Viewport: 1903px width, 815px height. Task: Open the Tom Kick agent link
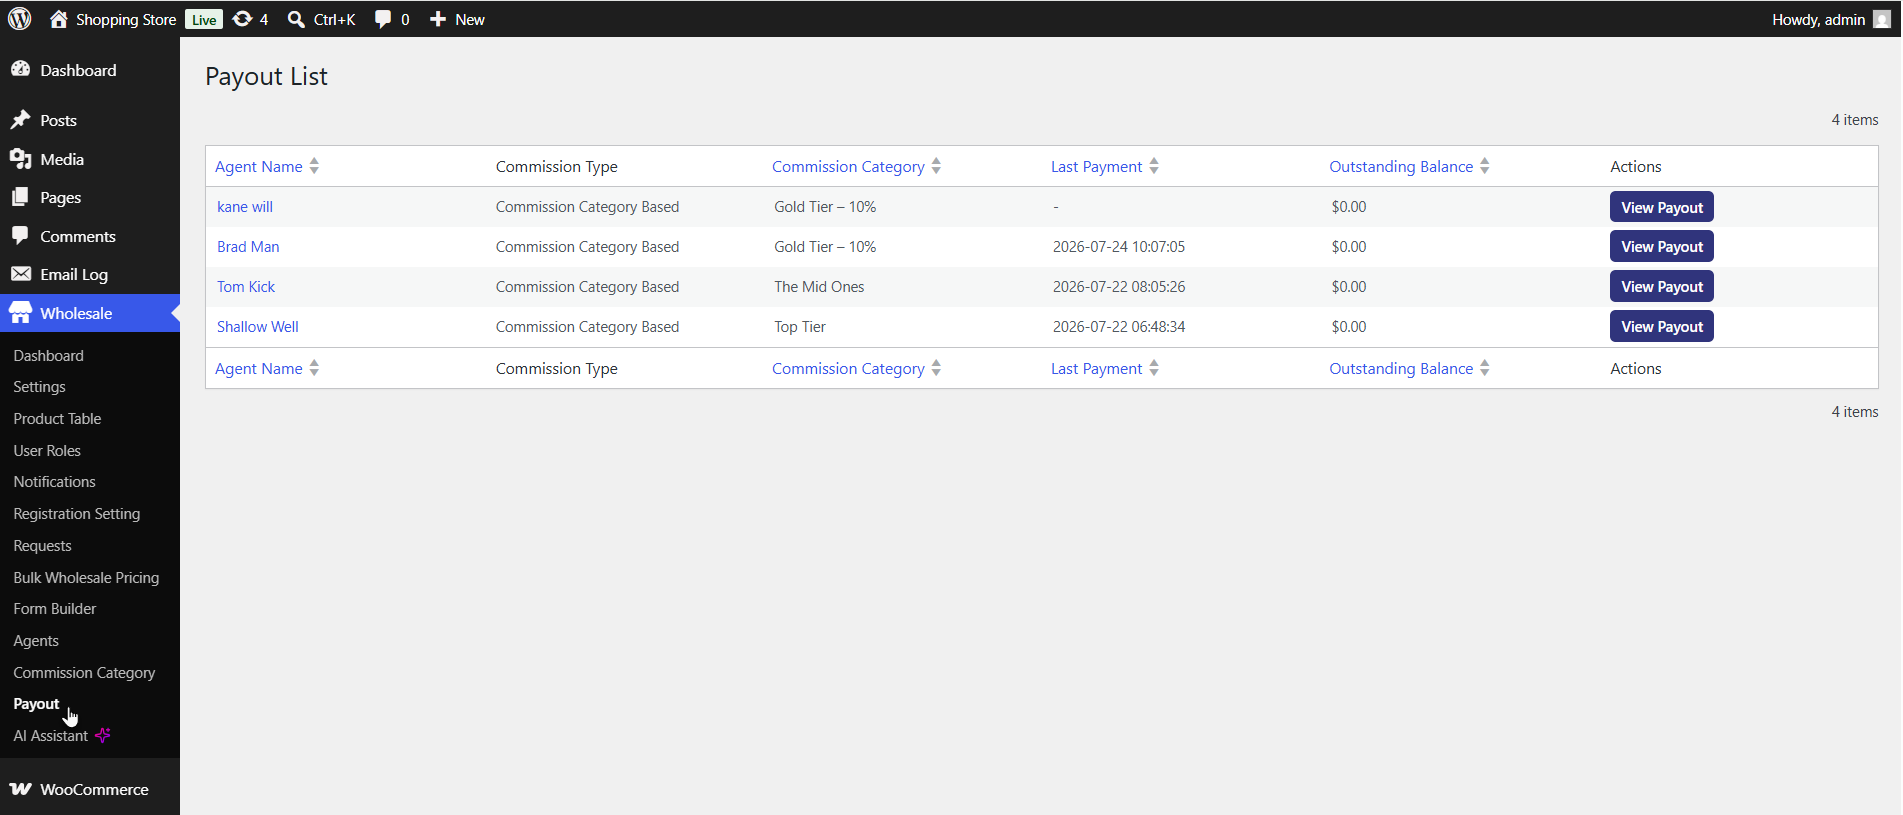click(x=246, y=287)
